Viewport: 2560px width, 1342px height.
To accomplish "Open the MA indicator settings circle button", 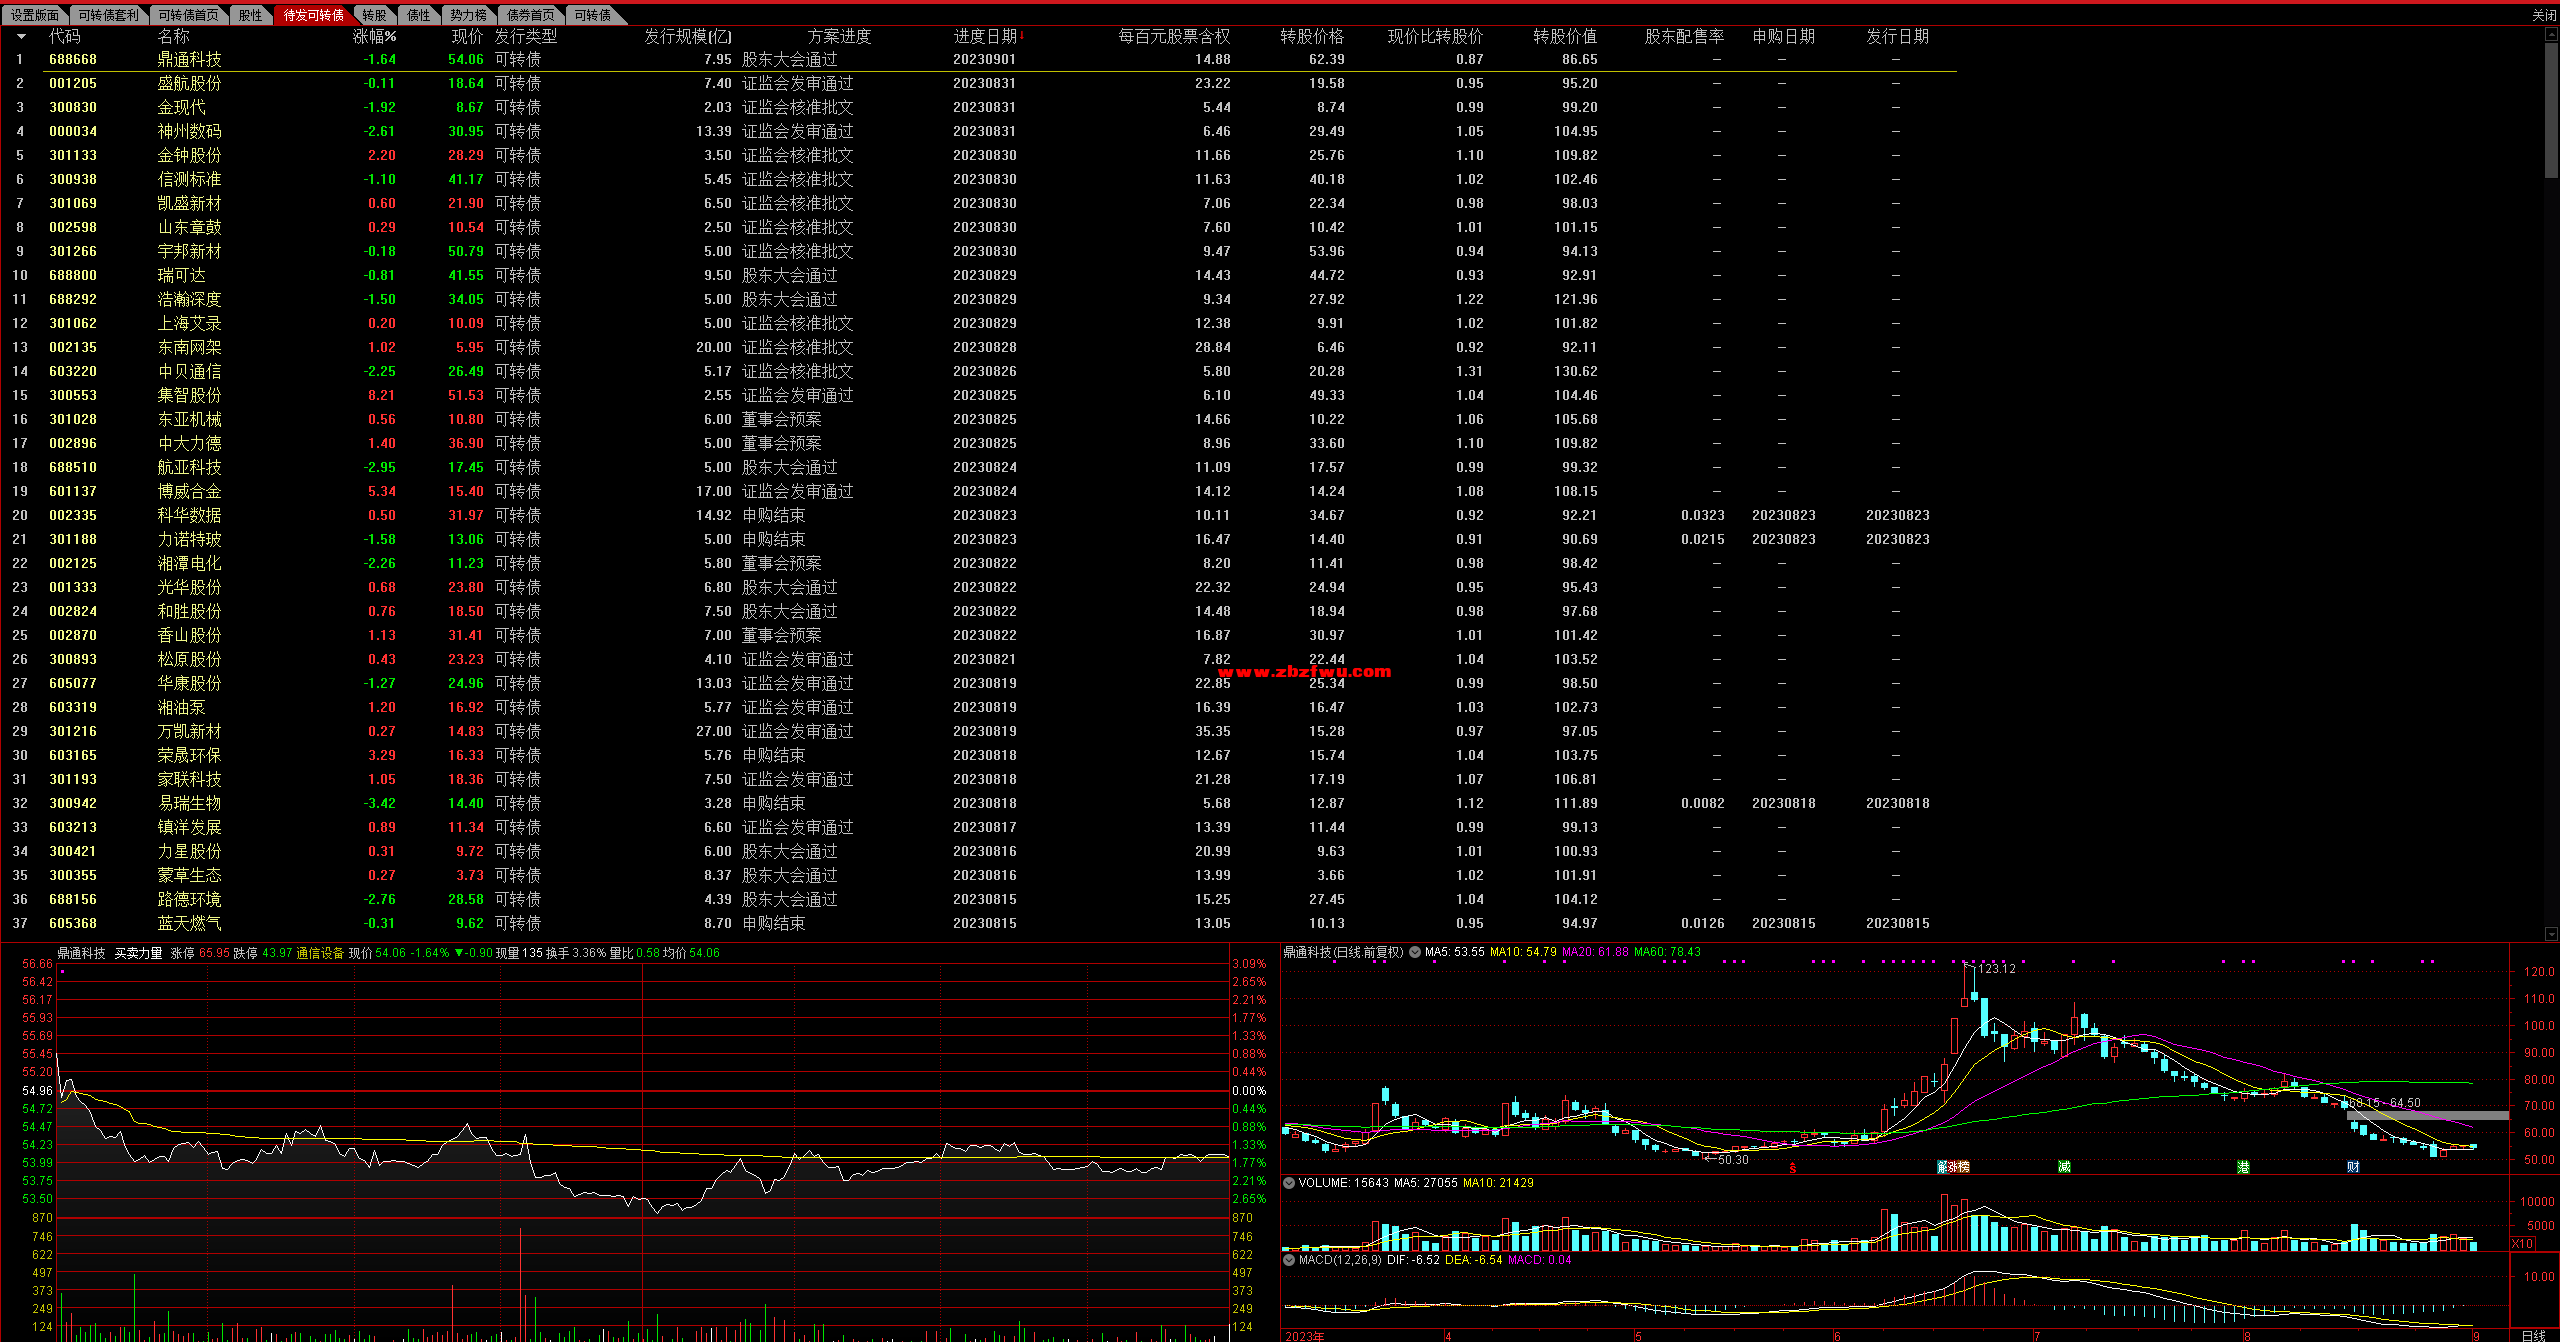I will 1415,952.
